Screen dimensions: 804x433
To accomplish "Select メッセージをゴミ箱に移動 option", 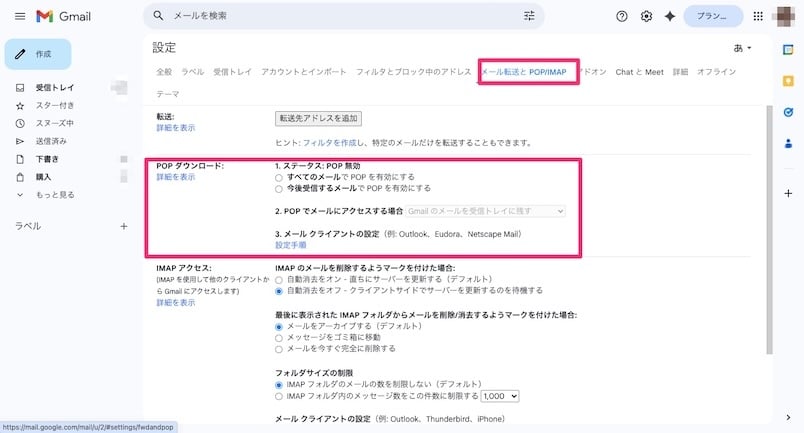I will coord(279,338).
